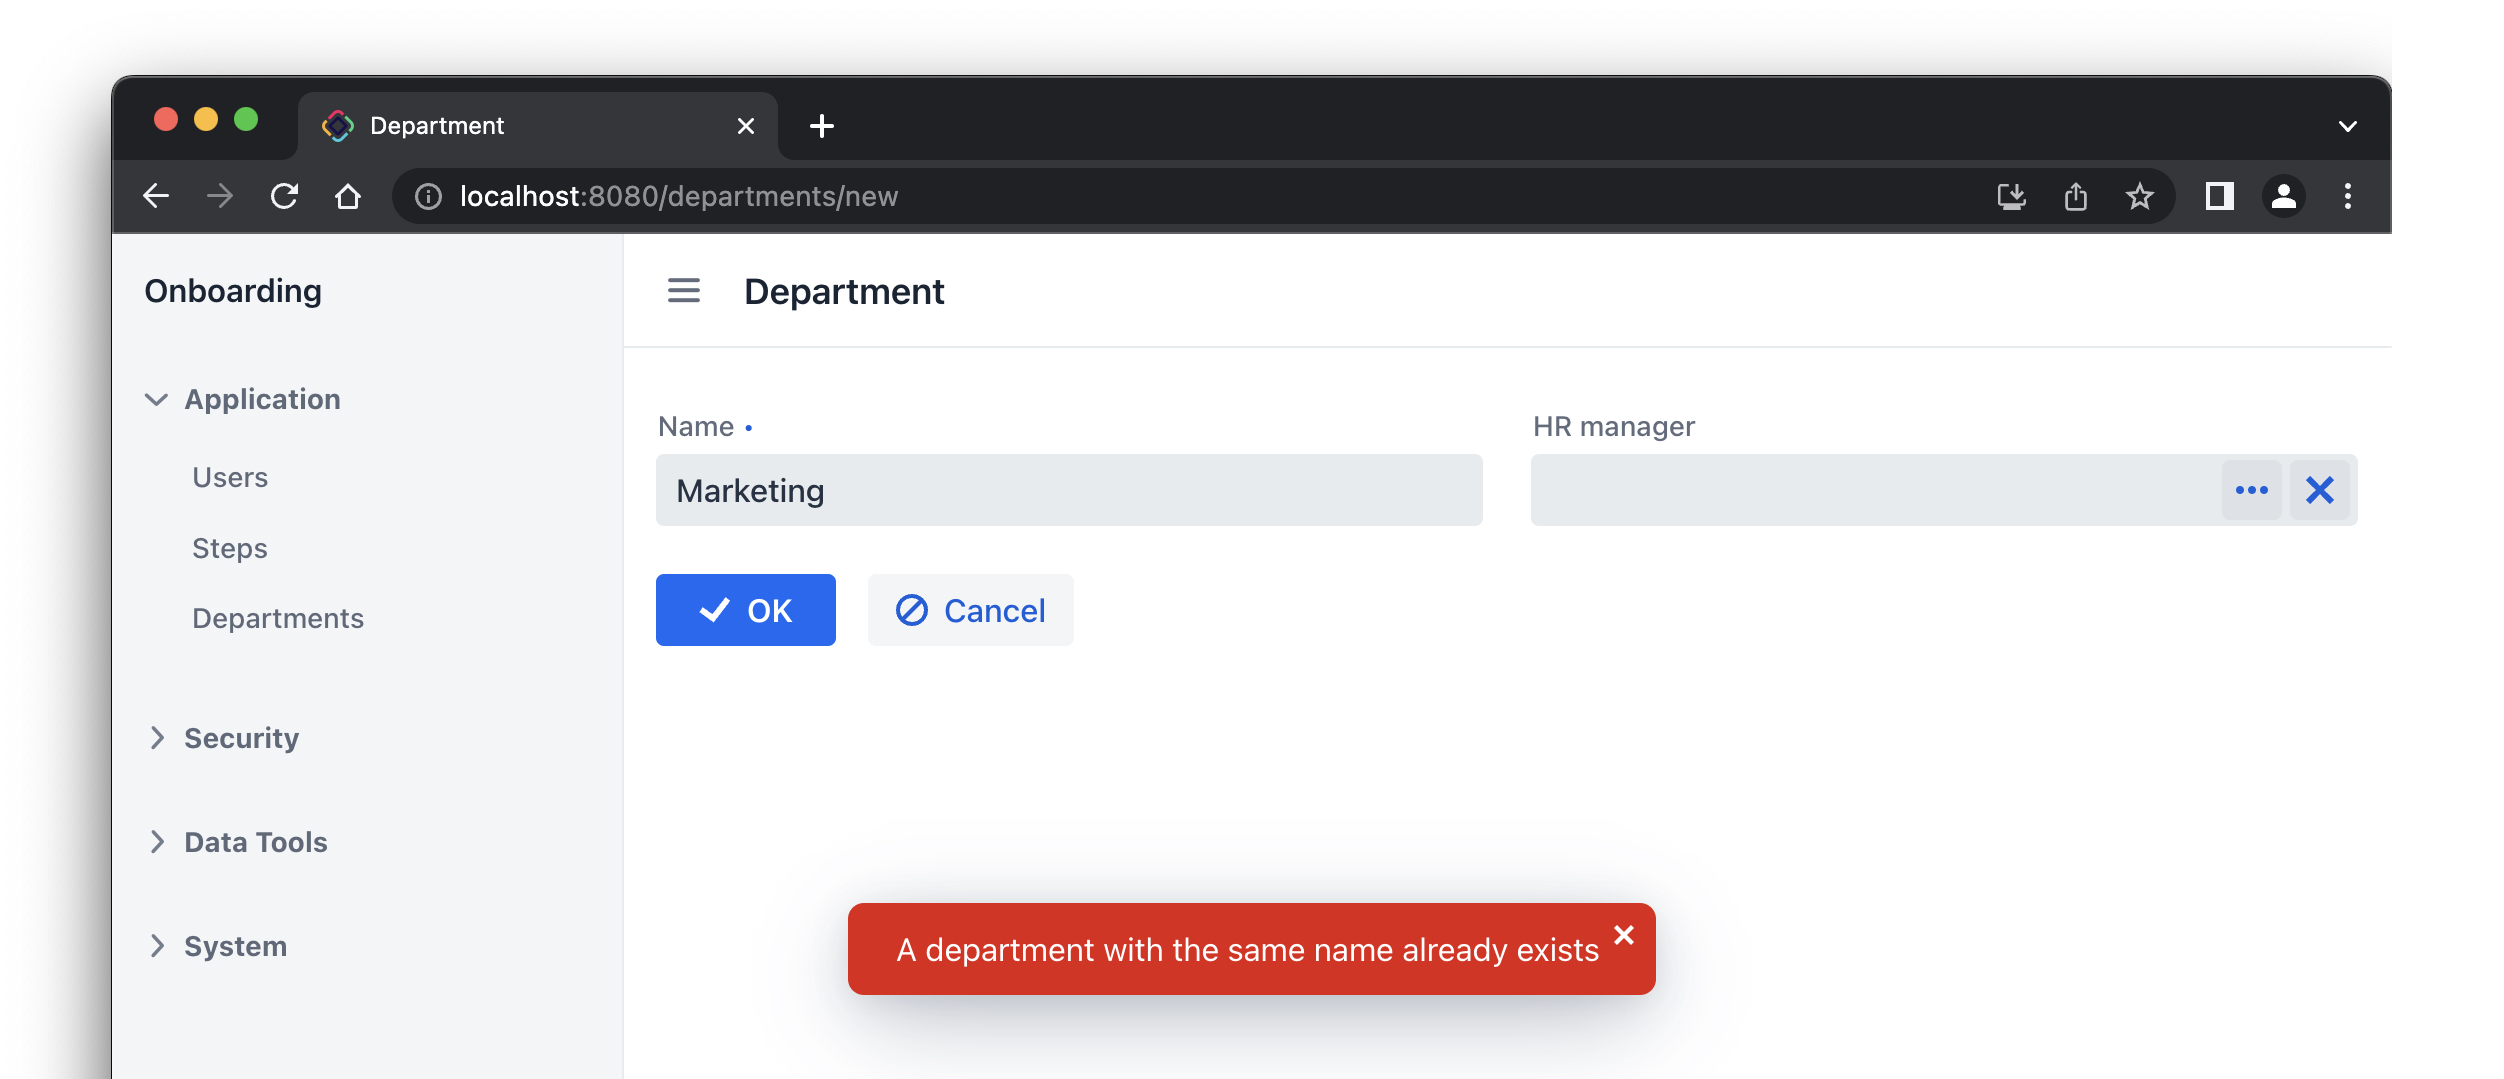2504x1079 pixels.
Task: Open the Departments menu item
Action: 278,618
